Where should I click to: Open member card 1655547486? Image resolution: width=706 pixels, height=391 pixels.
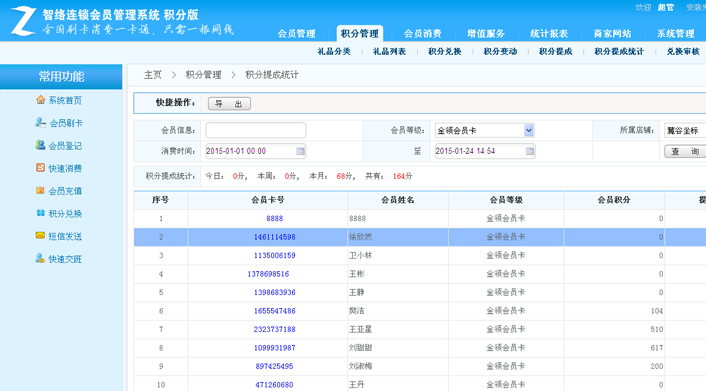[x=275, y=311]
